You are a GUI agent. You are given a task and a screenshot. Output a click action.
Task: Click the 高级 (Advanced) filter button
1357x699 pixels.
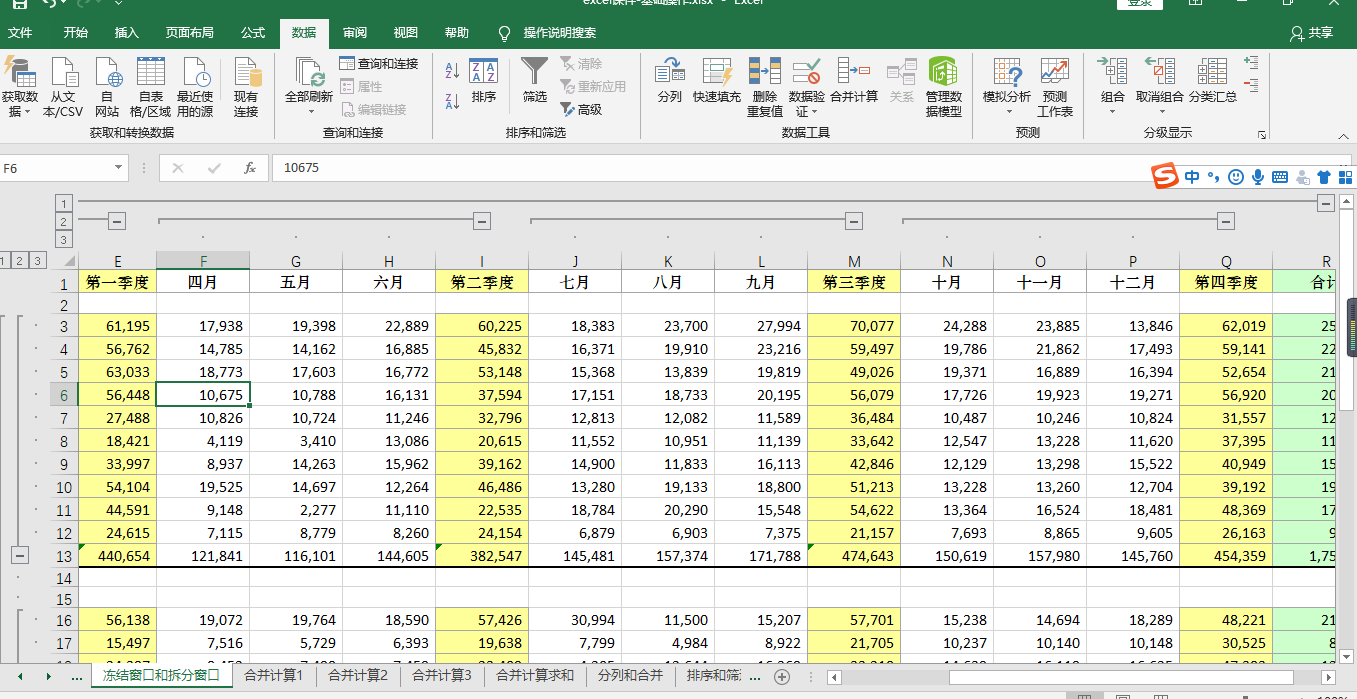point(581,109)
